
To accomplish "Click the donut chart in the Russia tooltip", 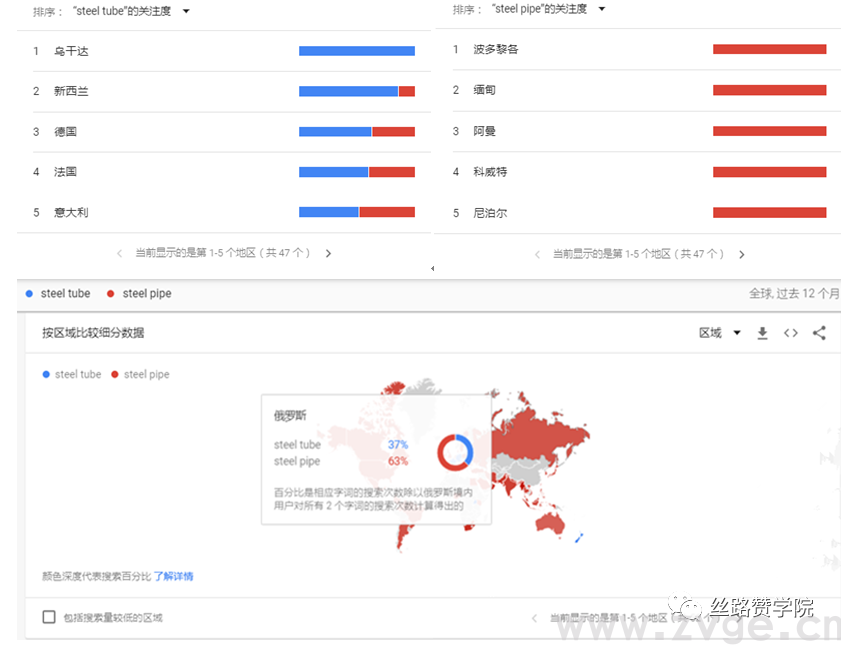I will pyautogui.click(x=456, y=450).
